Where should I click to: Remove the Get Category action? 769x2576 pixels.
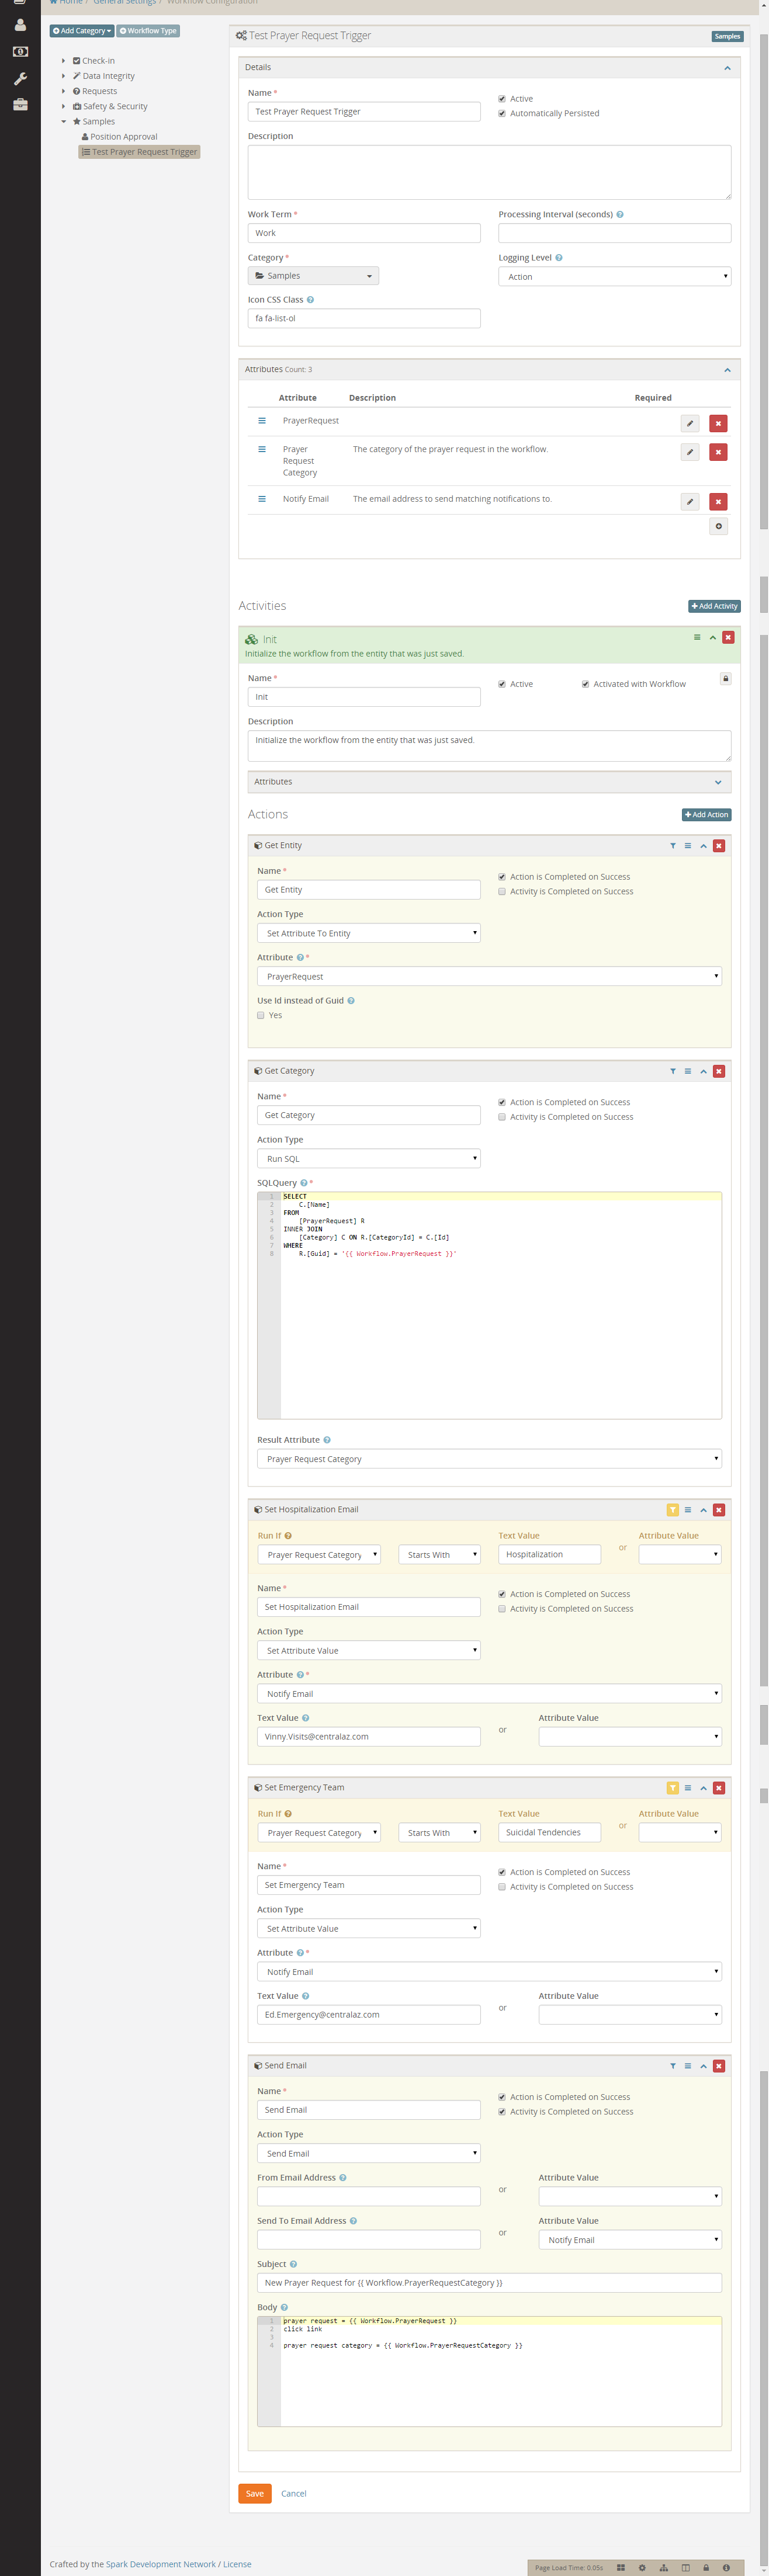tap(718, 1071)
